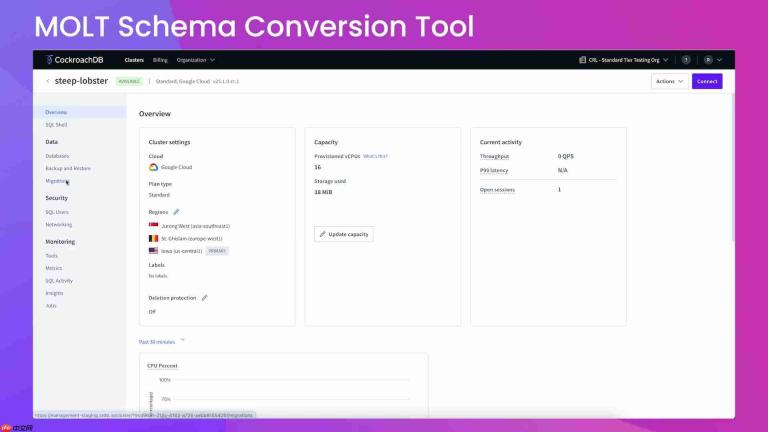The image size is (768, 432).
Task: Open SQL Shell in the sidebar
Action: [x=56, y=125]
